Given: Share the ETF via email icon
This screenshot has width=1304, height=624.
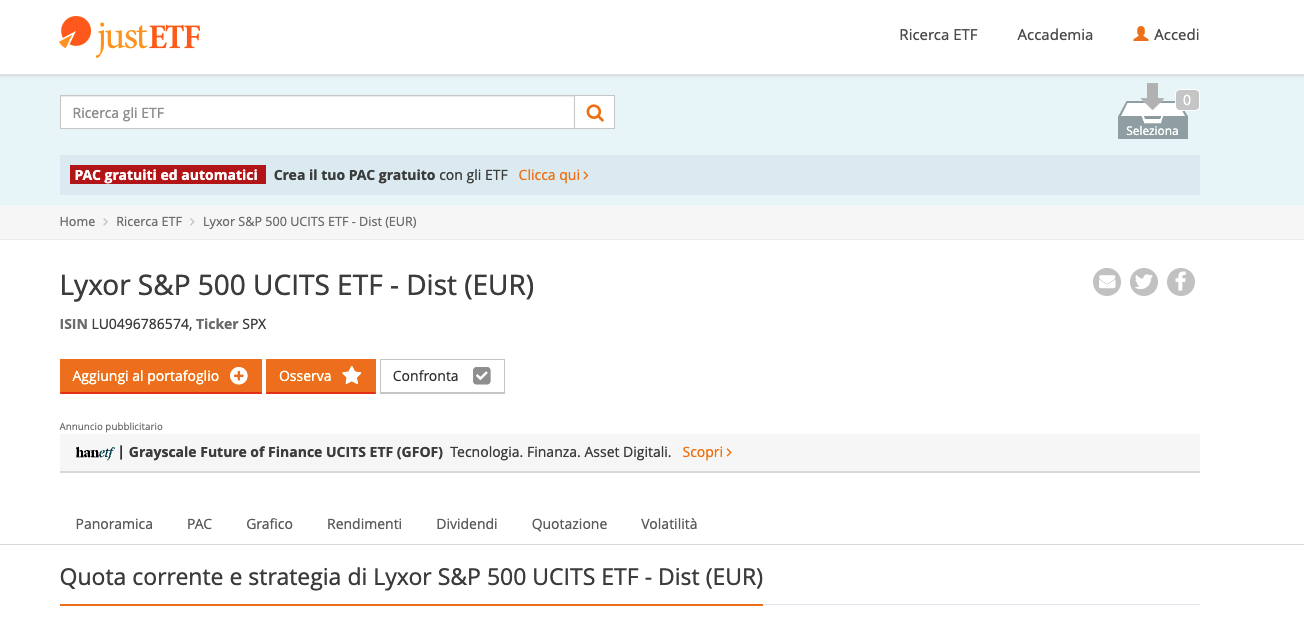Looking at the screenshot, I should point(1107,282).
